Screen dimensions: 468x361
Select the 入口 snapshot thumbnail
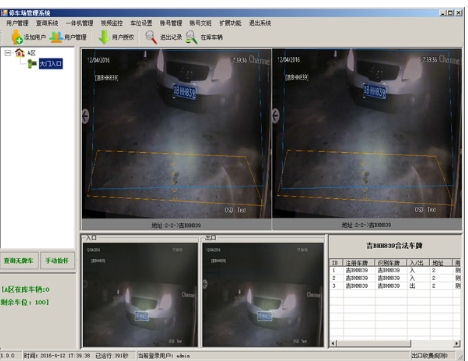[140, 295]
